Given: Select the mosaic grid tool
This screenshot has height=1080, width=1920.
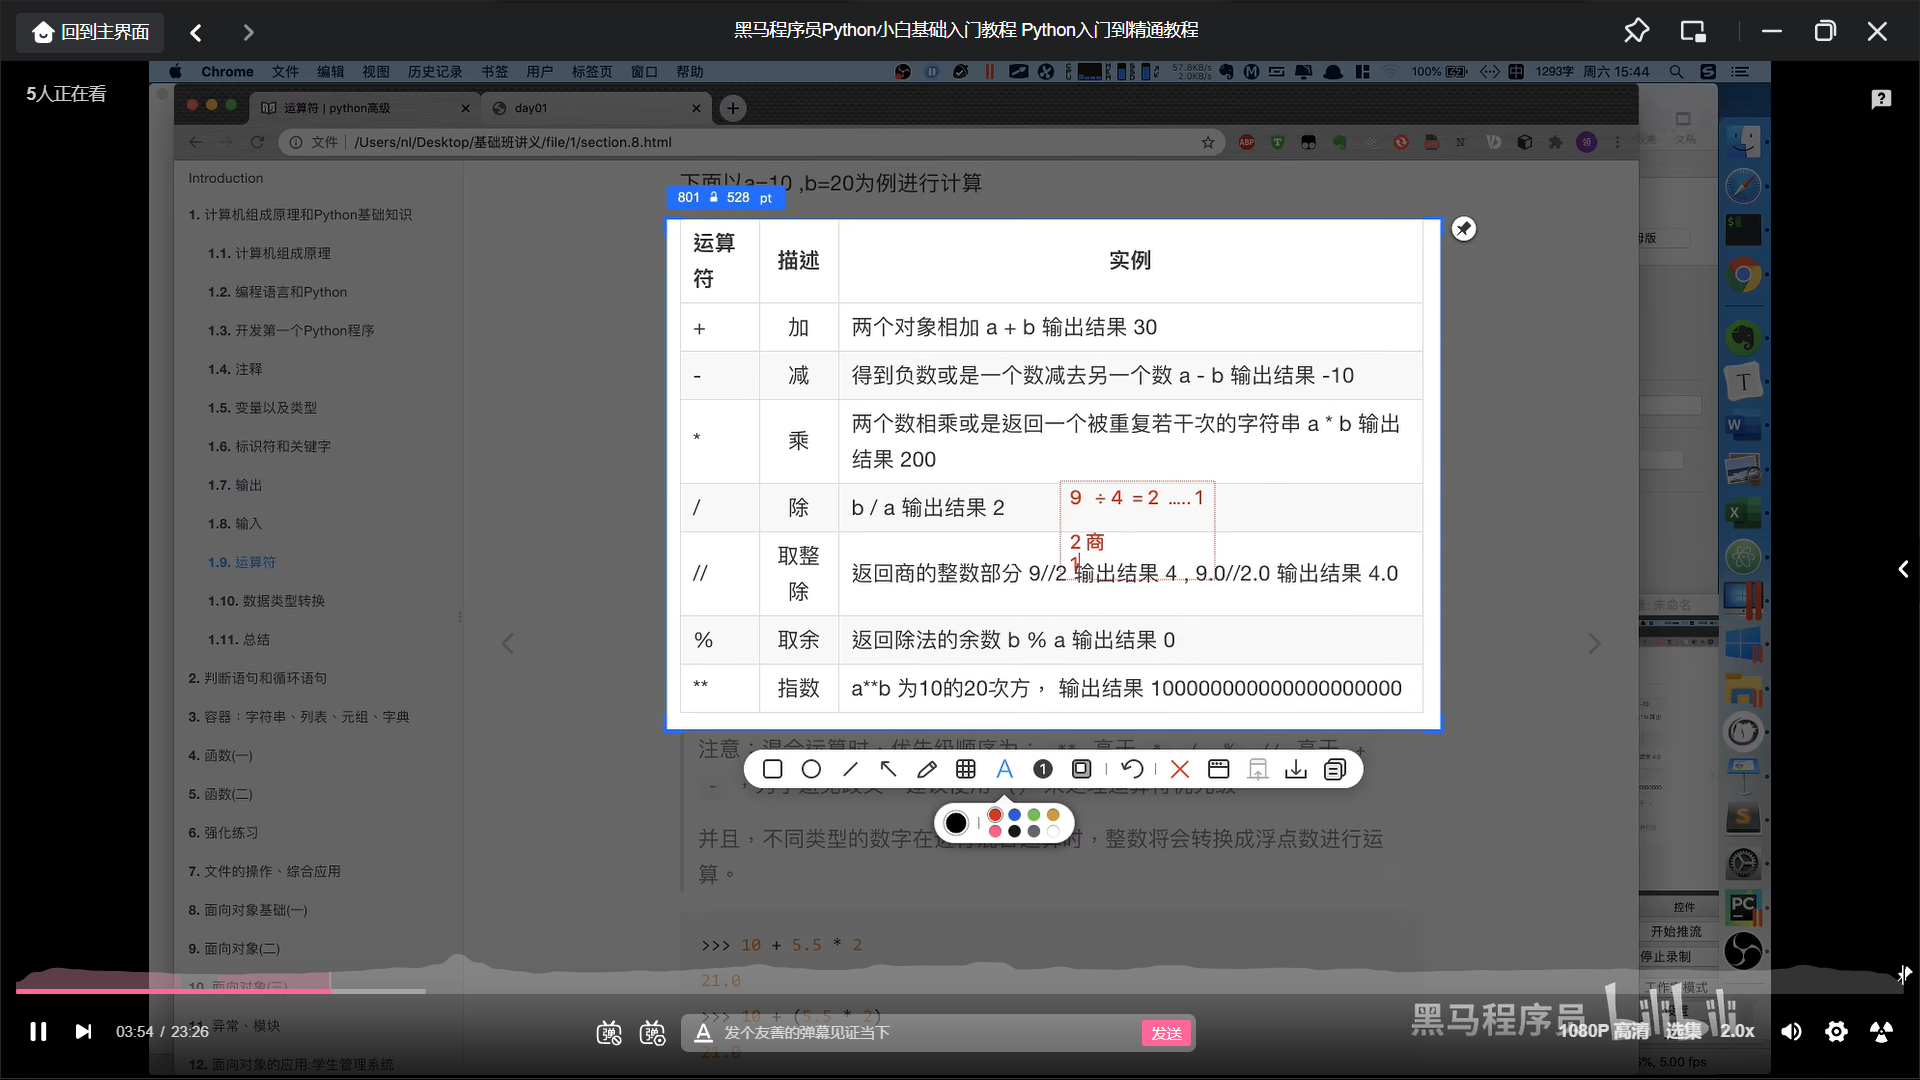Looking at the screenshot, I should pyautogui.click(x=965, y=769).
